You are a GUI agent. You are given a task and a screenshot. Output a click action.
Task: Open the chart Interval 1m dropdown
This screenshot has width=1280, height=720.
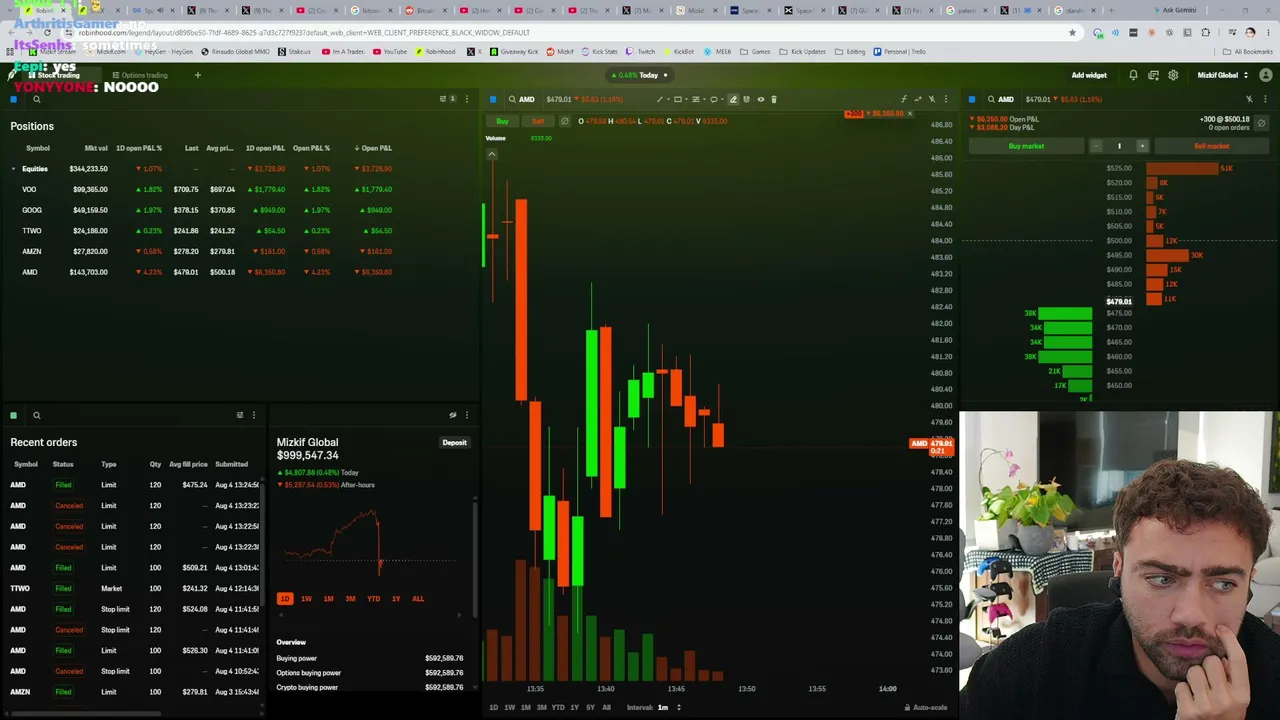(668, 707)
